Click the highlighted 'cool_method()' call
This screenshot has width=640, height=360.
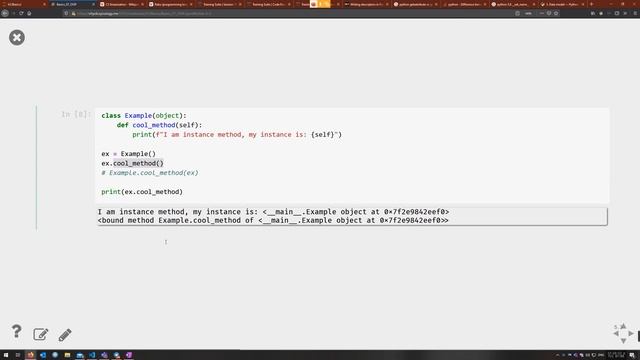point(138,163)
